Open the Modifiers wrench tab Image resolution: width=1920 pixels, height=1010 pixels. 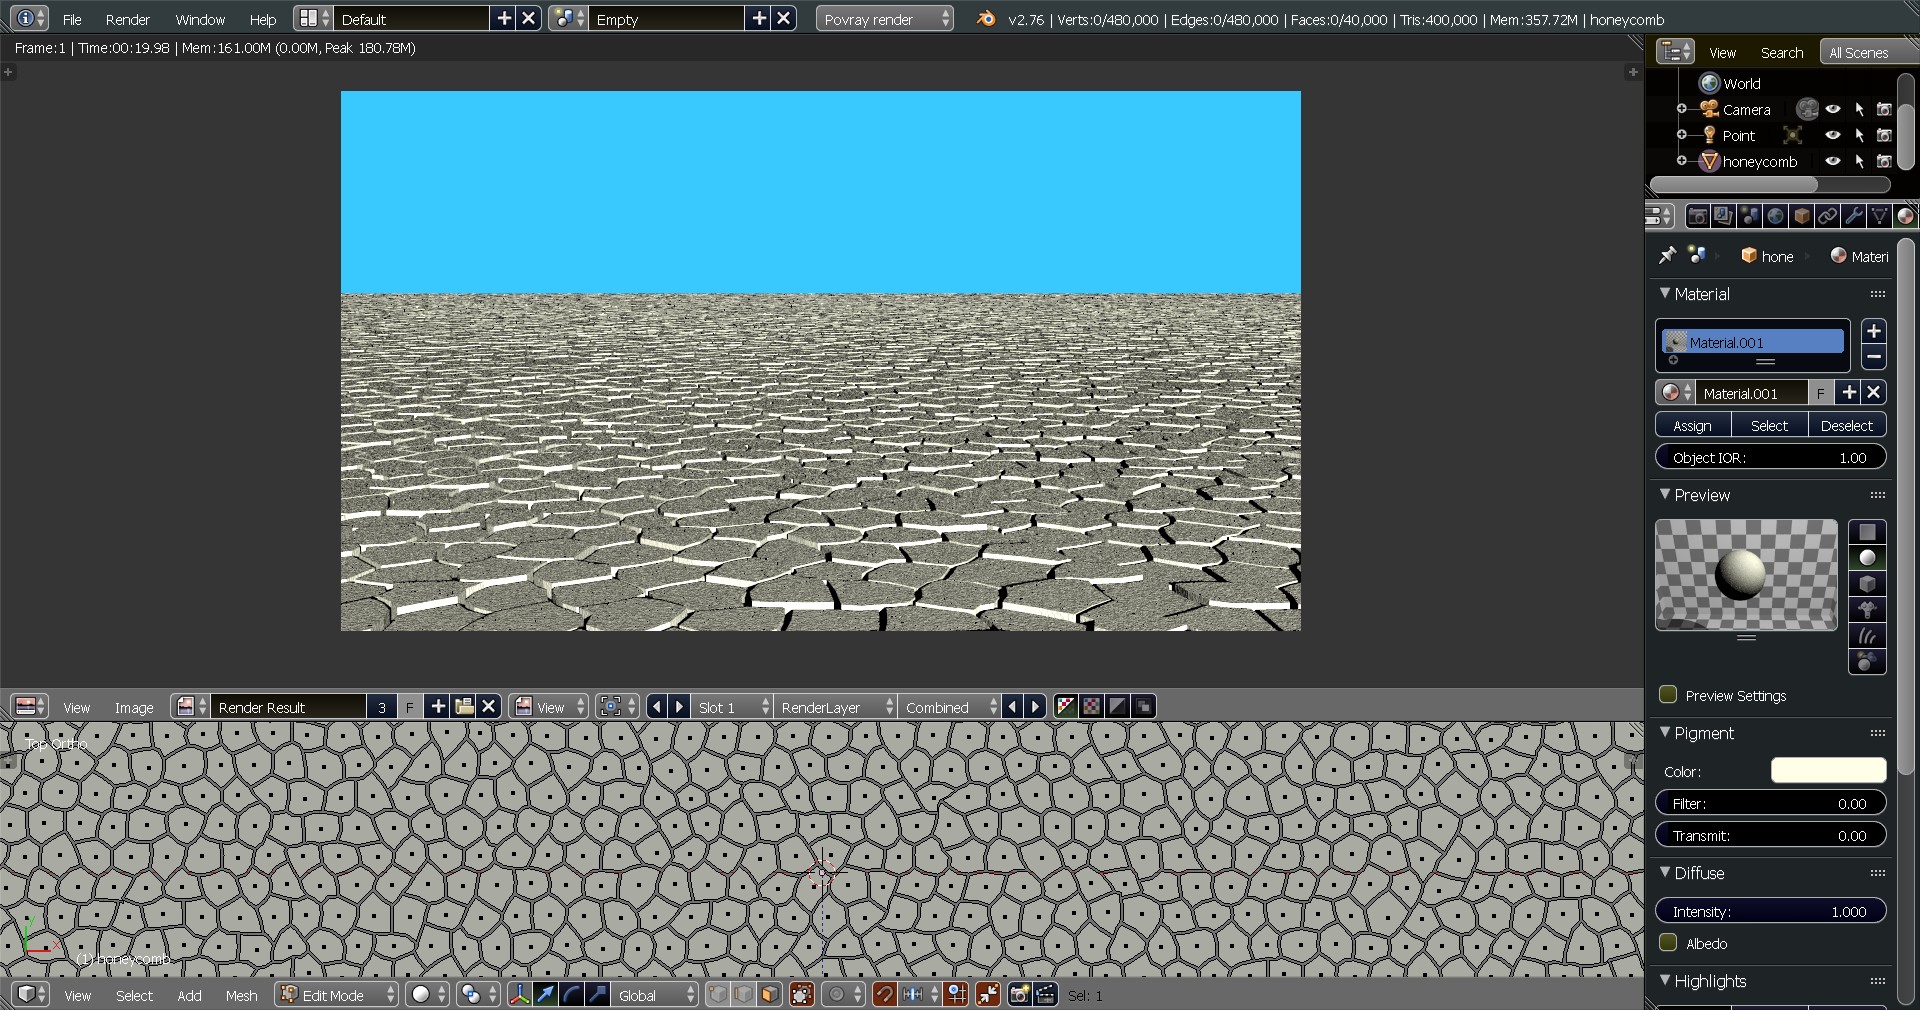tap(1853, 216)
